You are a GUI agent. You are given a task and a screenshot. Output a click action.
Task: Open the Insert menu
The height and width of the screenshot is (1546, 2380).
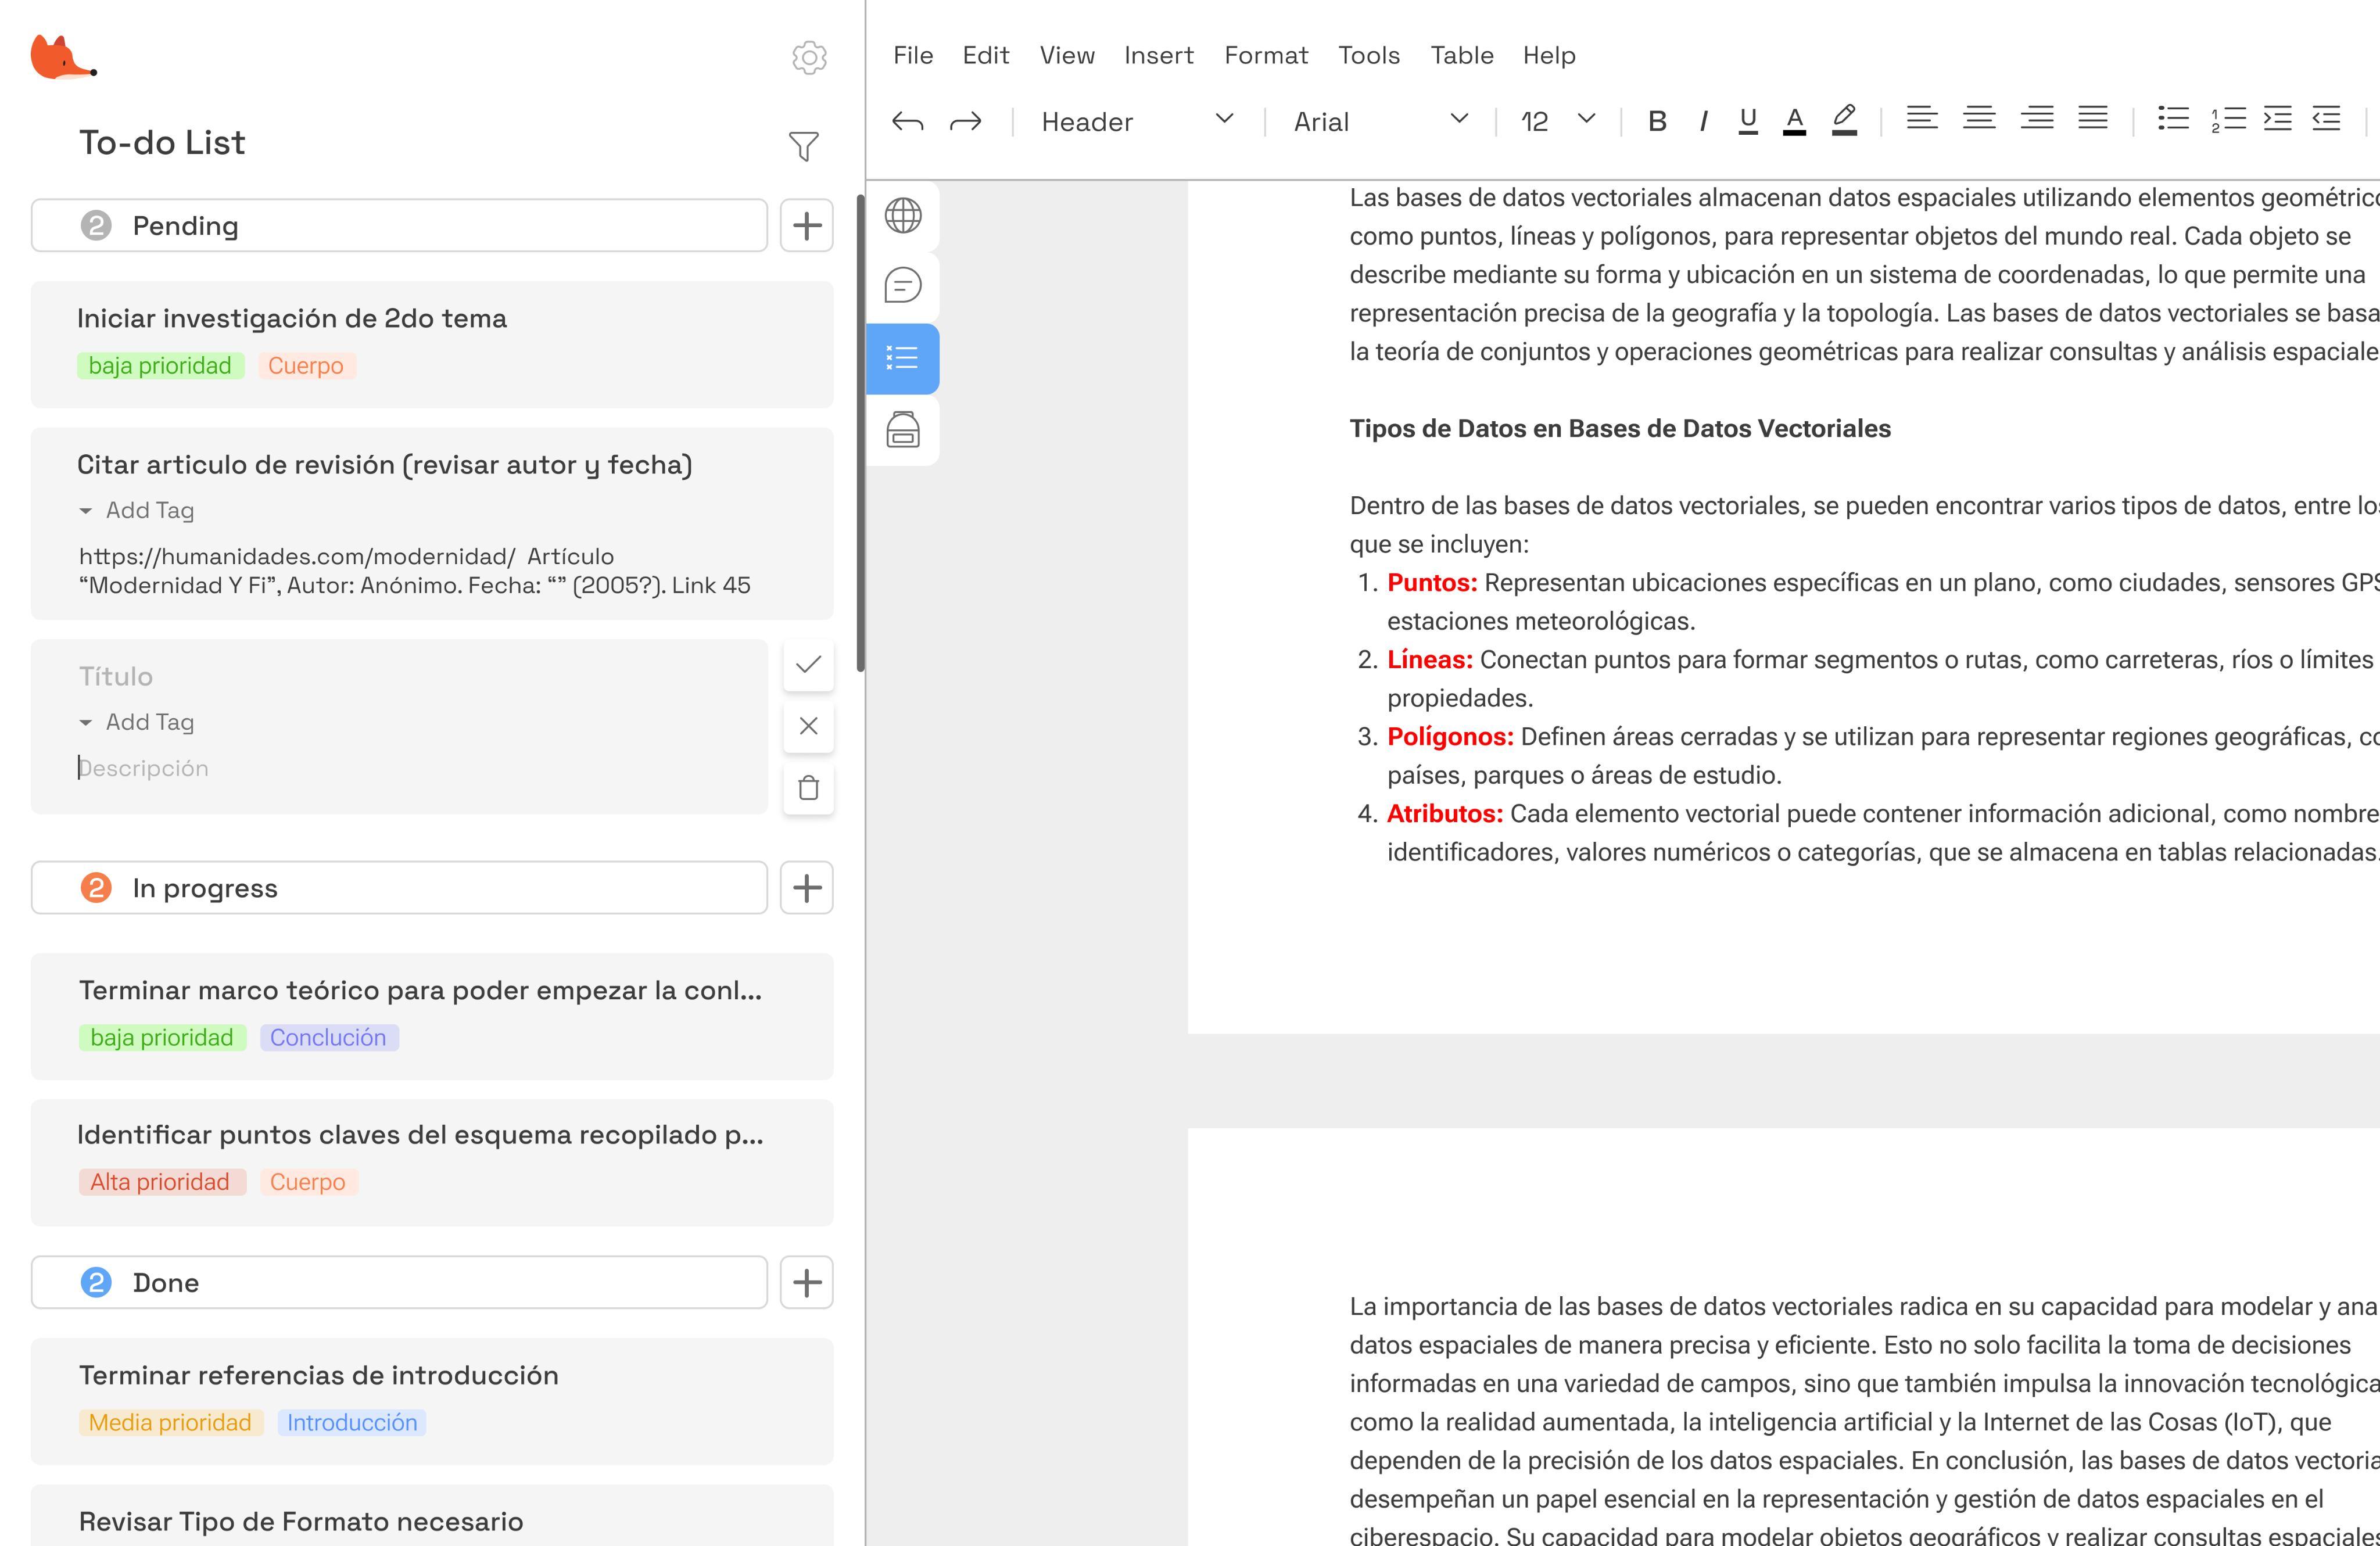pyautogui.click(x=1158, y=55)
